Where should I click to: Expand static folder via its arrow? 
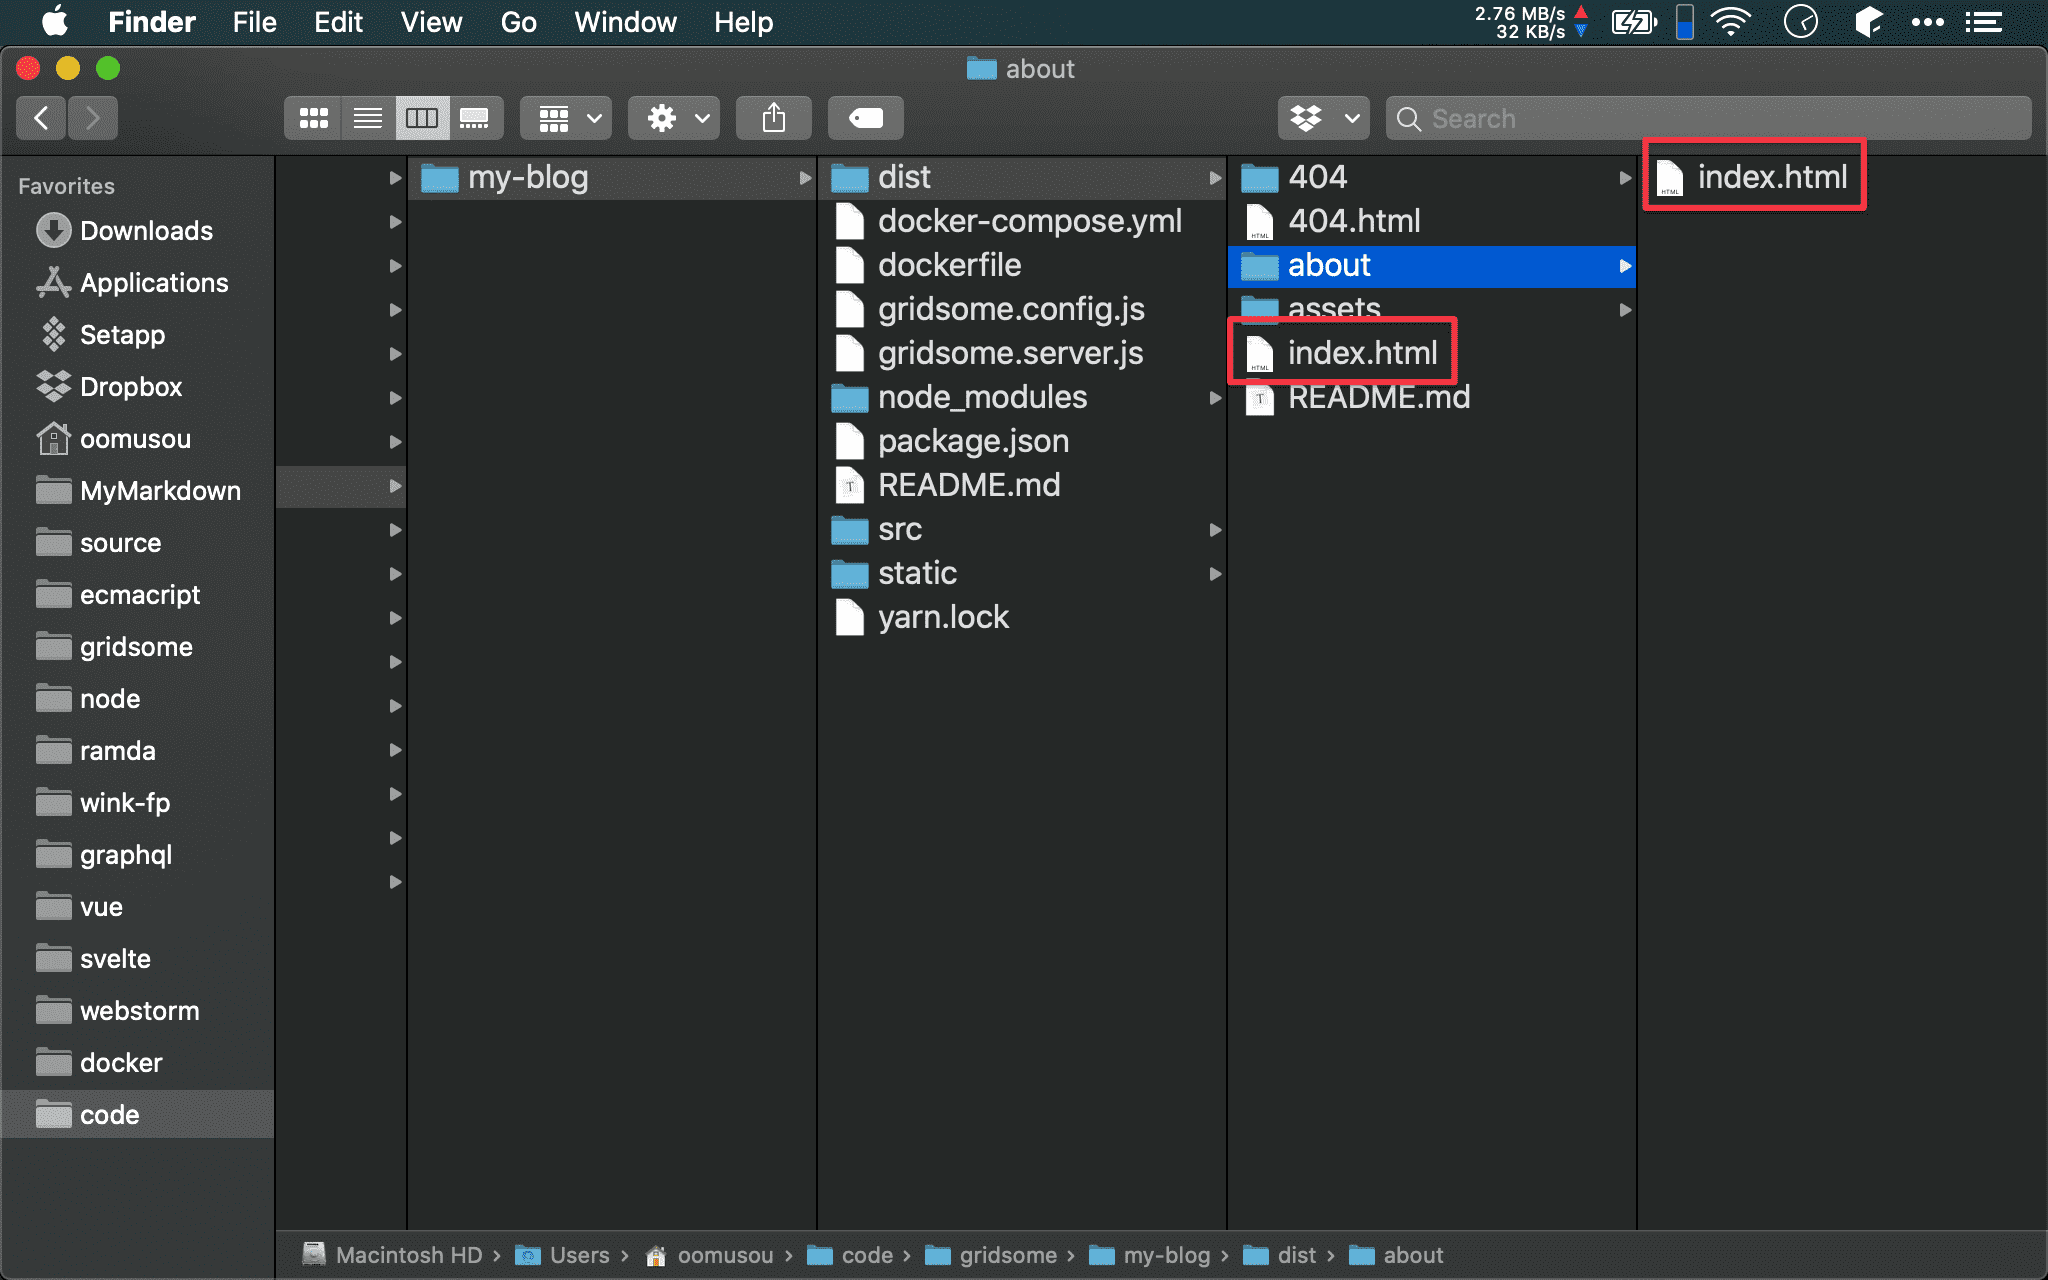click(1215, 574)
